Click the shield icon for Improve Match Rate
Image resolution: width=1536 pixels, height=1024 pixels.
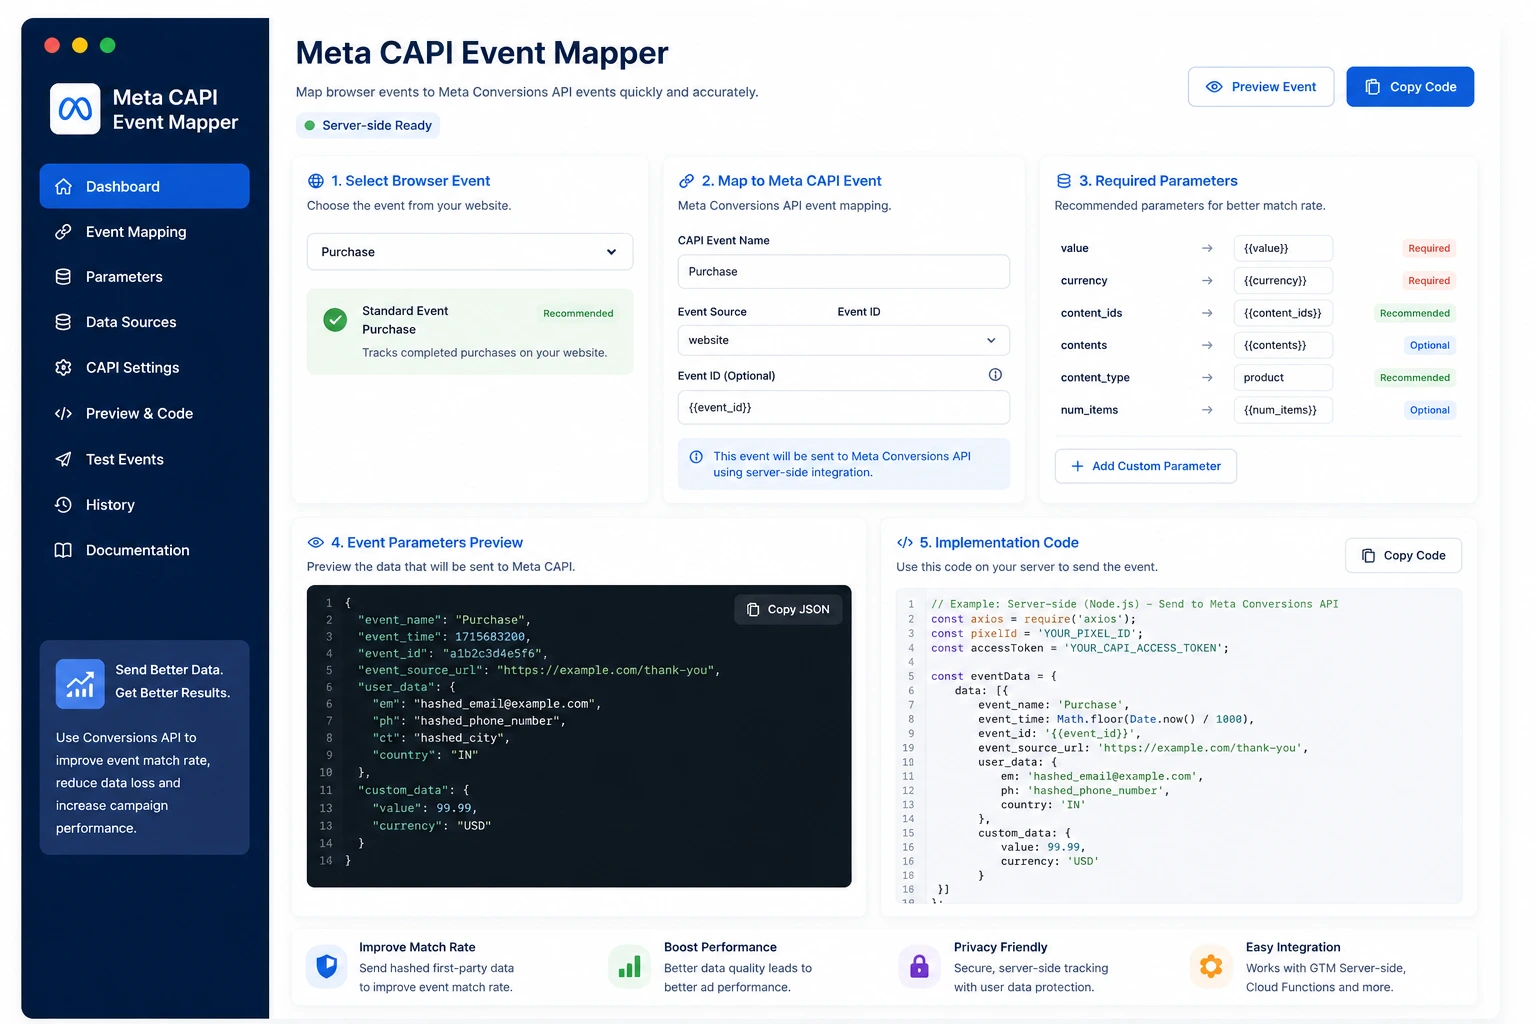pyautogui.click(x=326, y=967)
